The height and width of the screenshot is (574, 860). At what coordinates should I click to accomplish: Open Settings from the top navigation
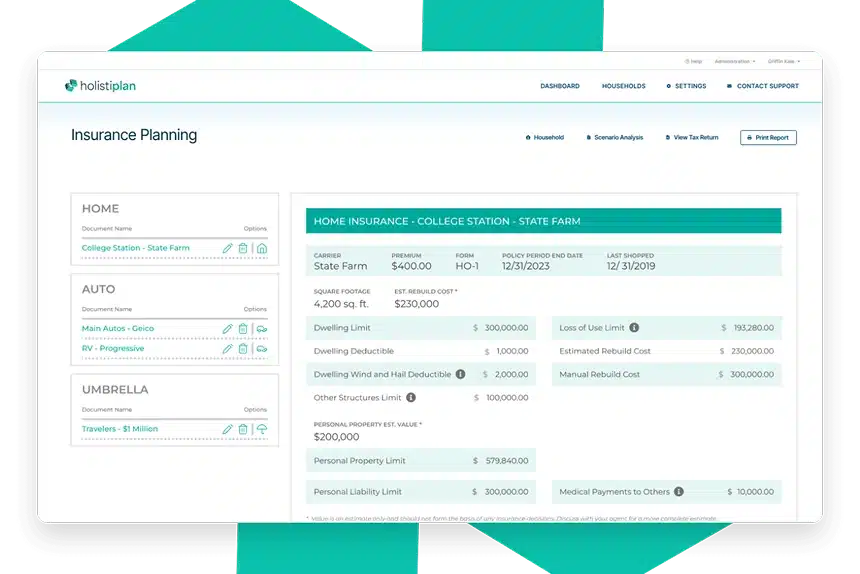[689, 86]
